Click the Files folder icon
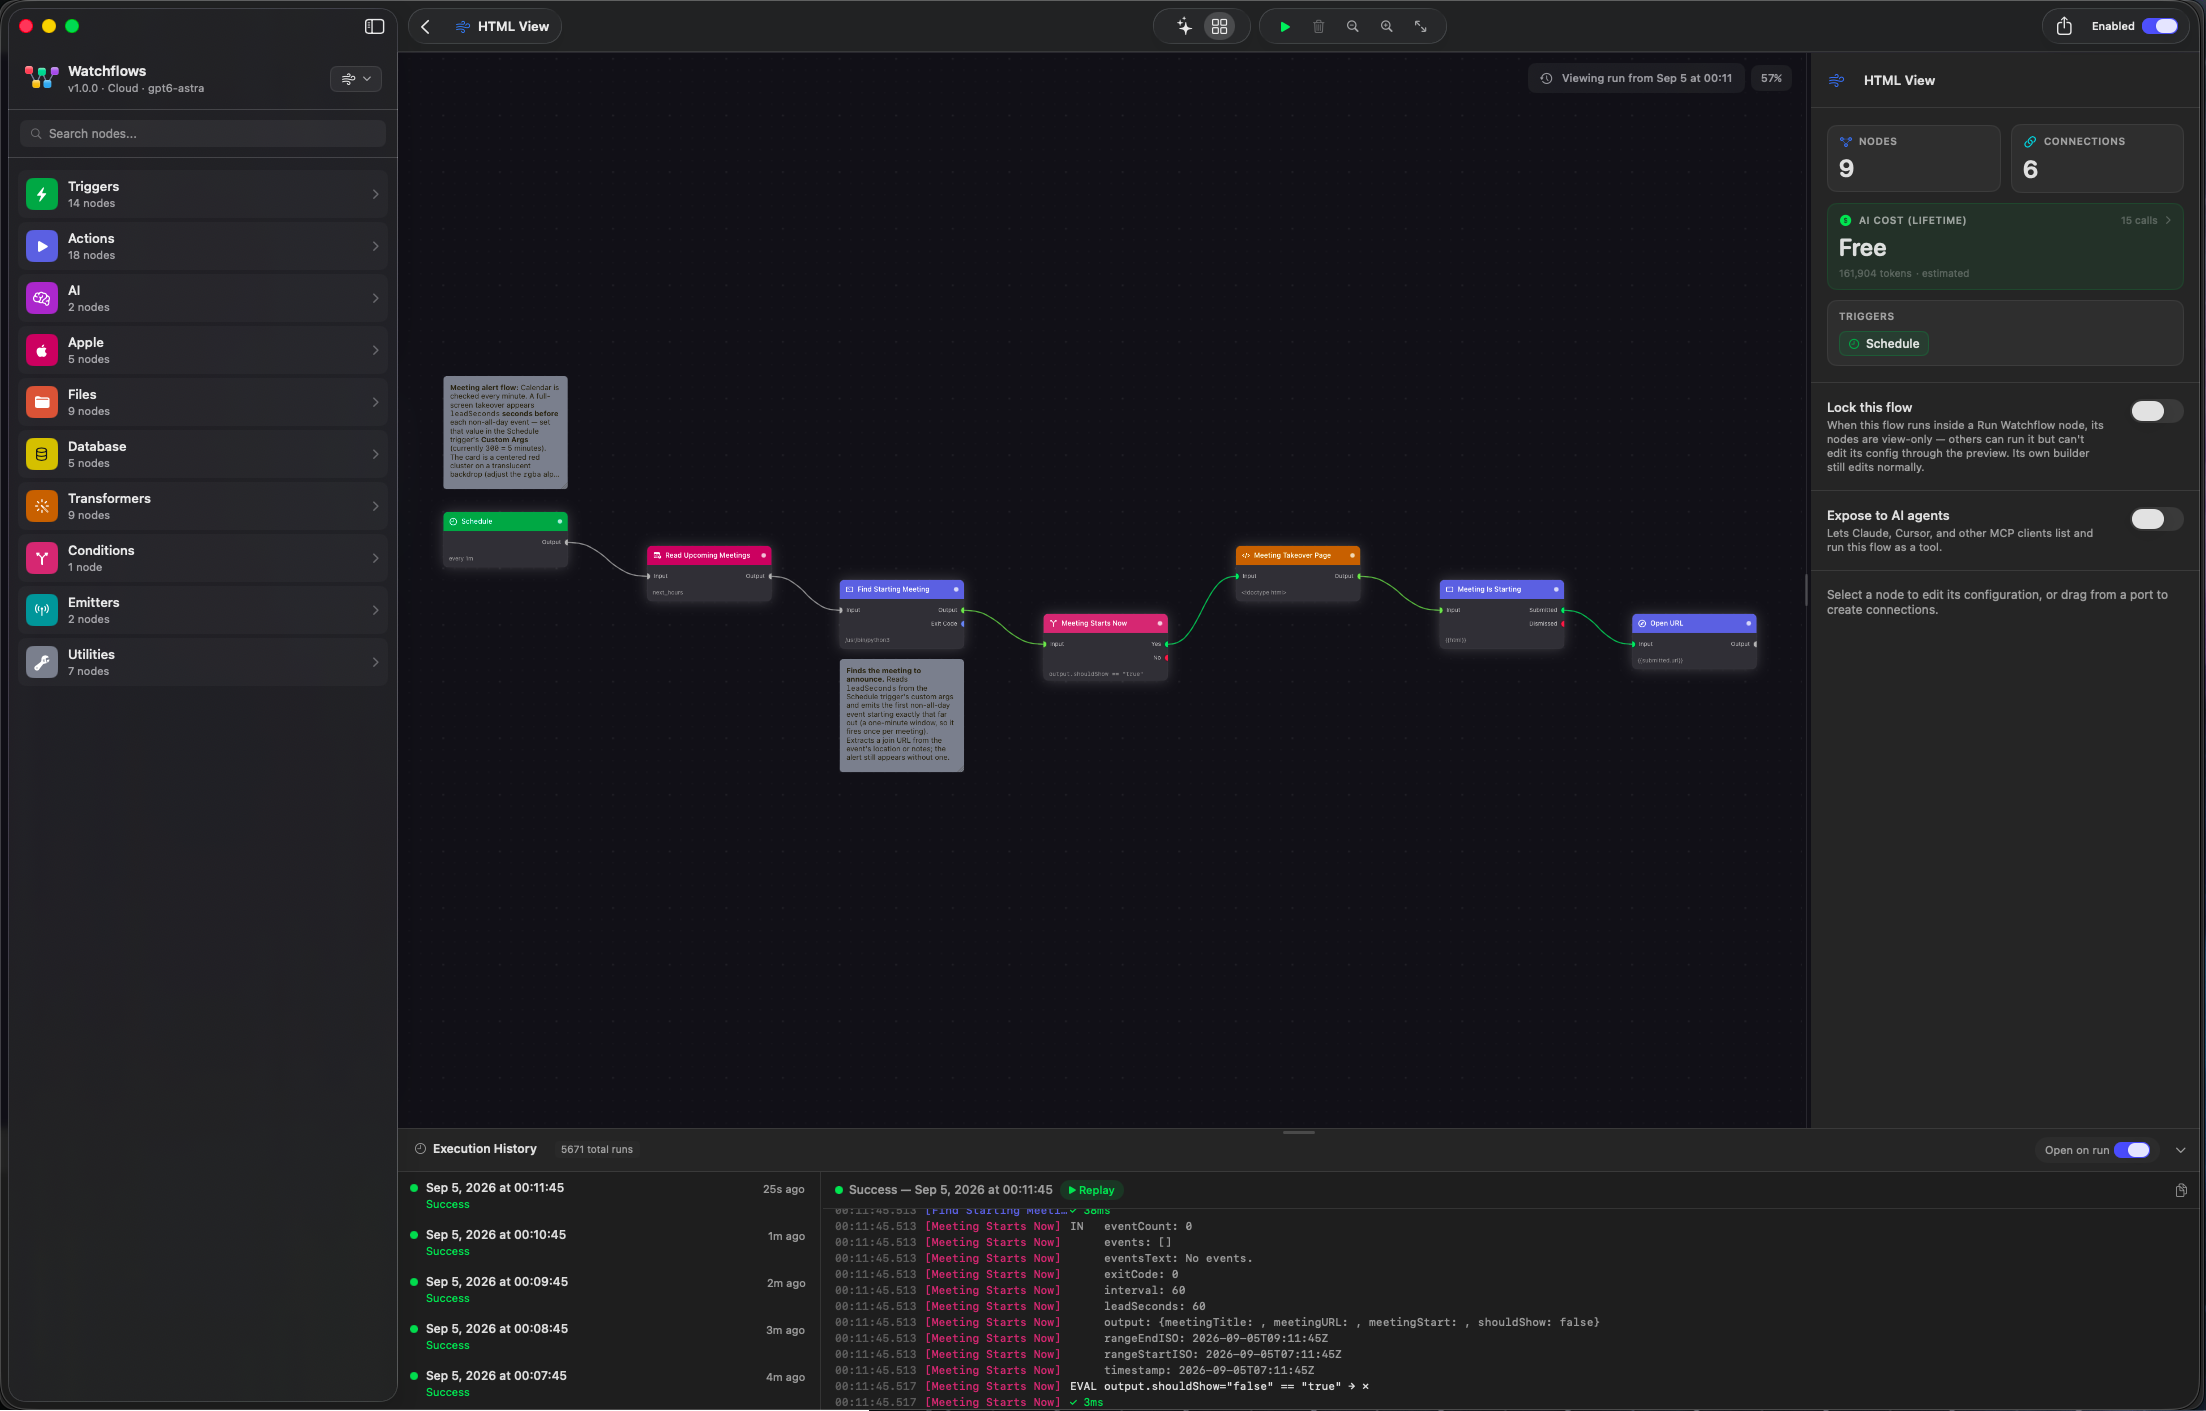2206x1411 pixels. click(42, 402)
